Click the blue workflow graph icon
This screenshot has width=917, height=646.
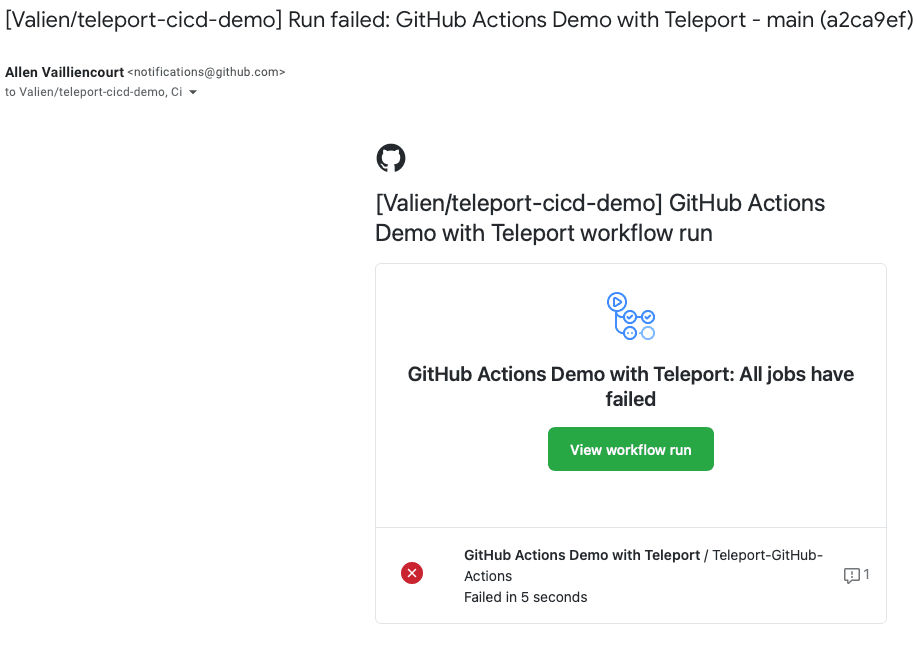[630, 315]
